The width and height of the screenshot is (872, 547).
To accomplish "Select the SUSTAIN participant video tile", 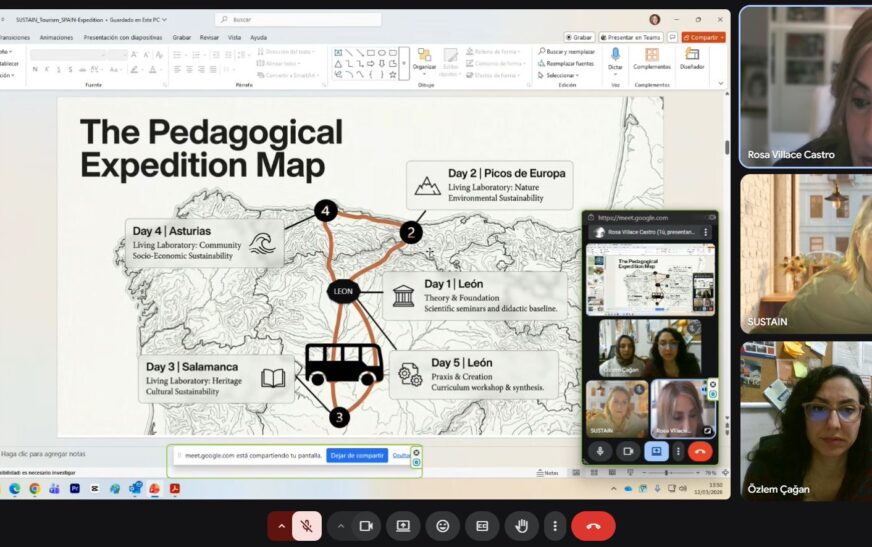I will 806,254.
